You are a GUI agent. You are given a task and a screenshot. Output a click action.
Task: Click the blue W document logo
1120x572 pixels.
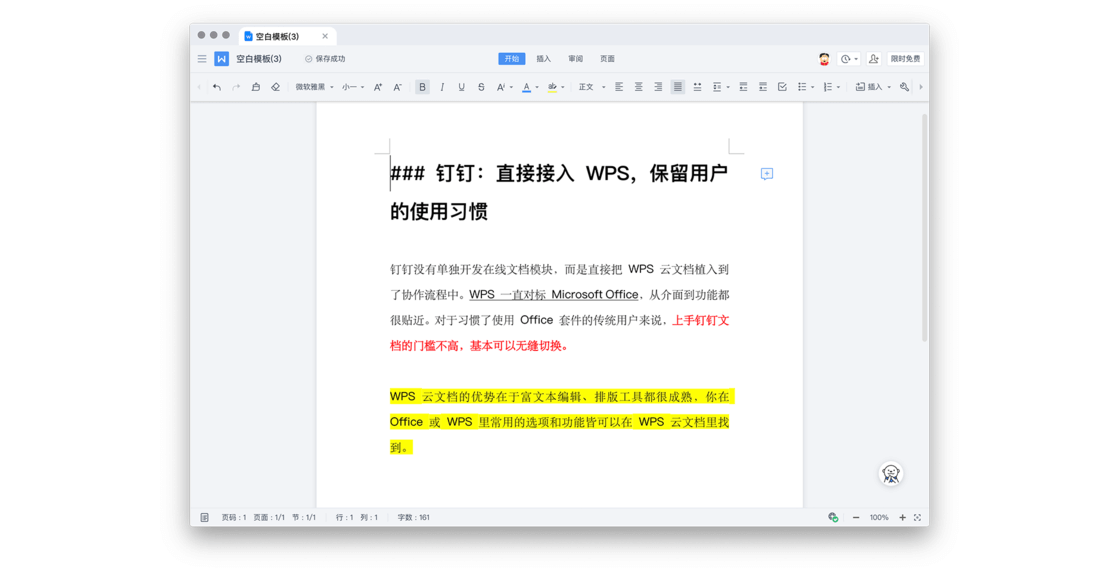pyautogui.click(x=221, y=59)
